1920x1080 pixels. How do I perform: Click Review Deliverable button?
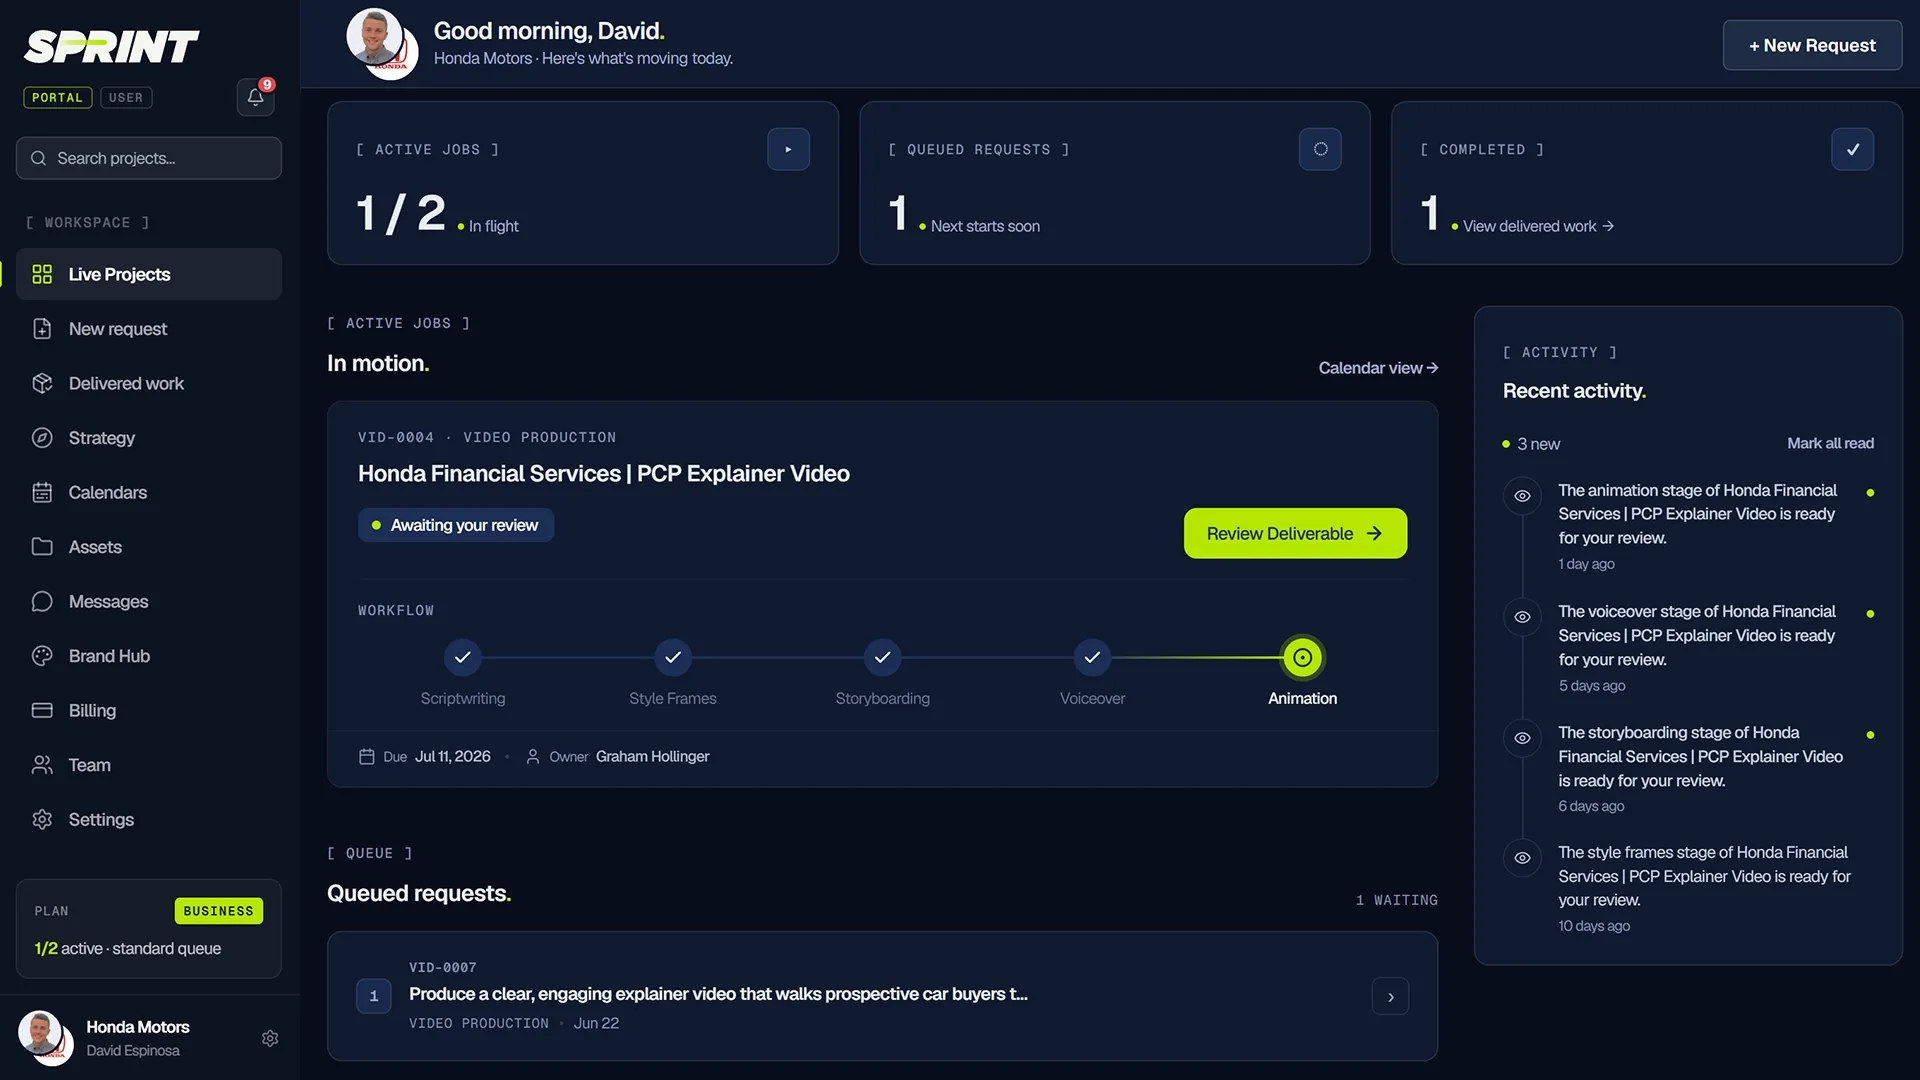[1295, 533]
